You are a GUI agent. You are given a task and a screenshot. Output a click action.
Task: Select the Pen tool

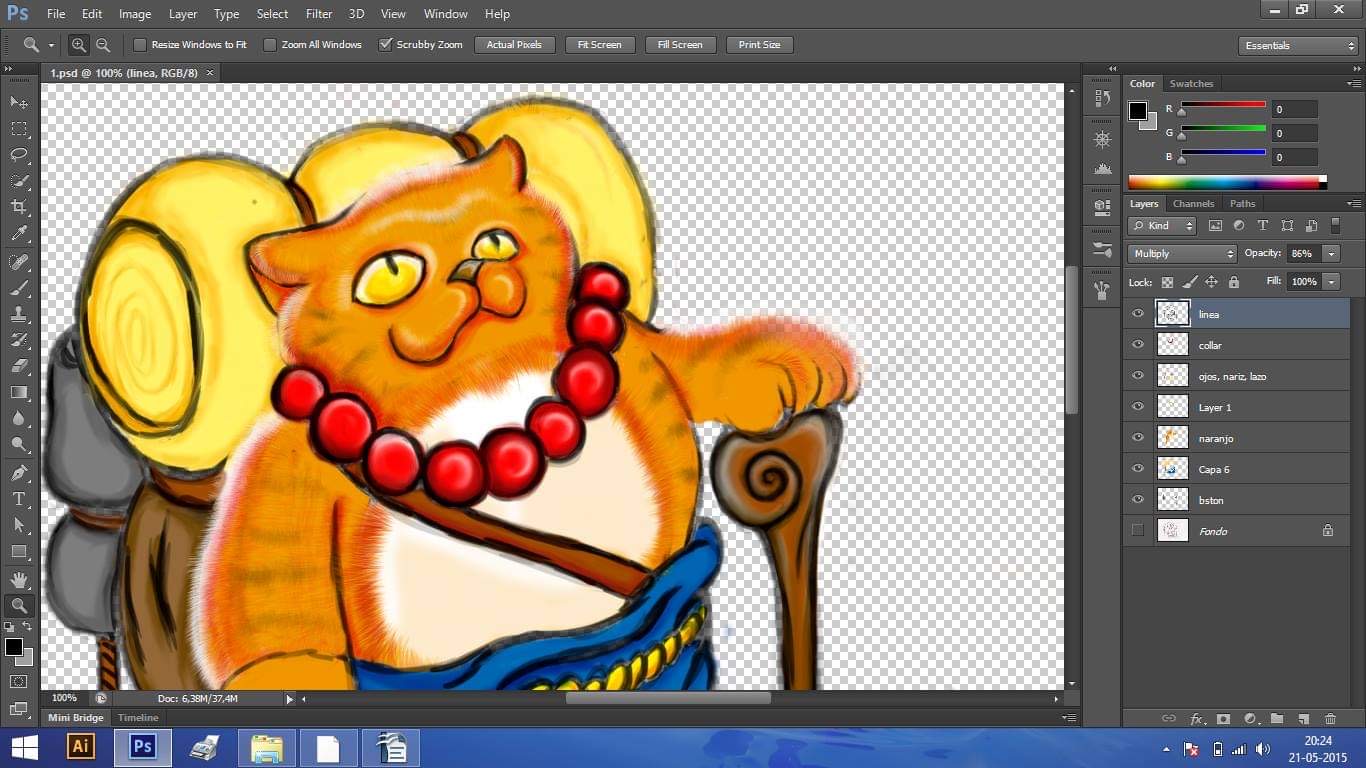coord(19,472)
